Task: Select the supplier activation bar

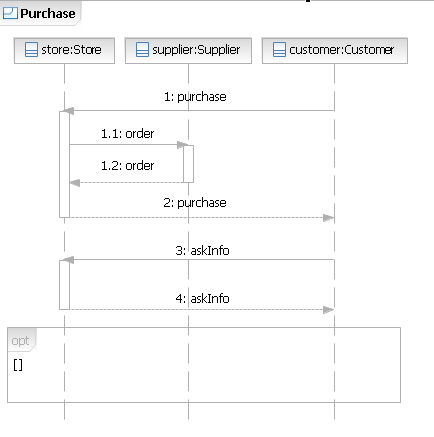Action: pos(188,164)
